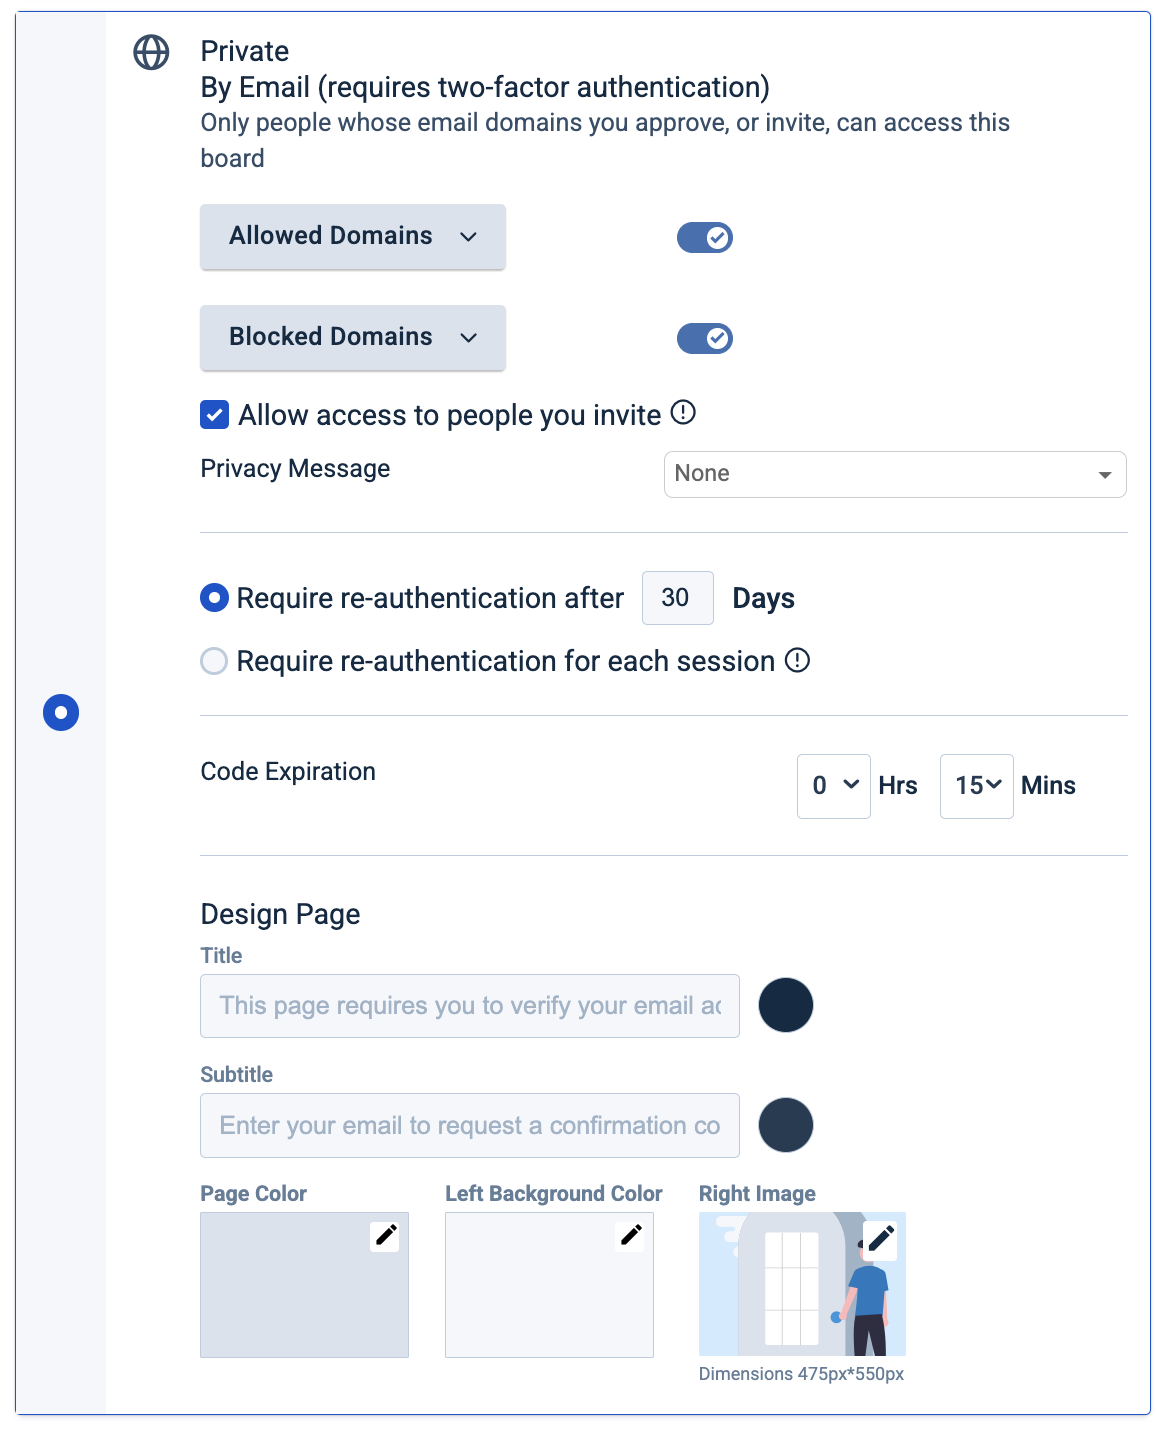This screenshot has width=1172, height=1444.
Task: Click the Title text input field
Action: point(470,1006)
